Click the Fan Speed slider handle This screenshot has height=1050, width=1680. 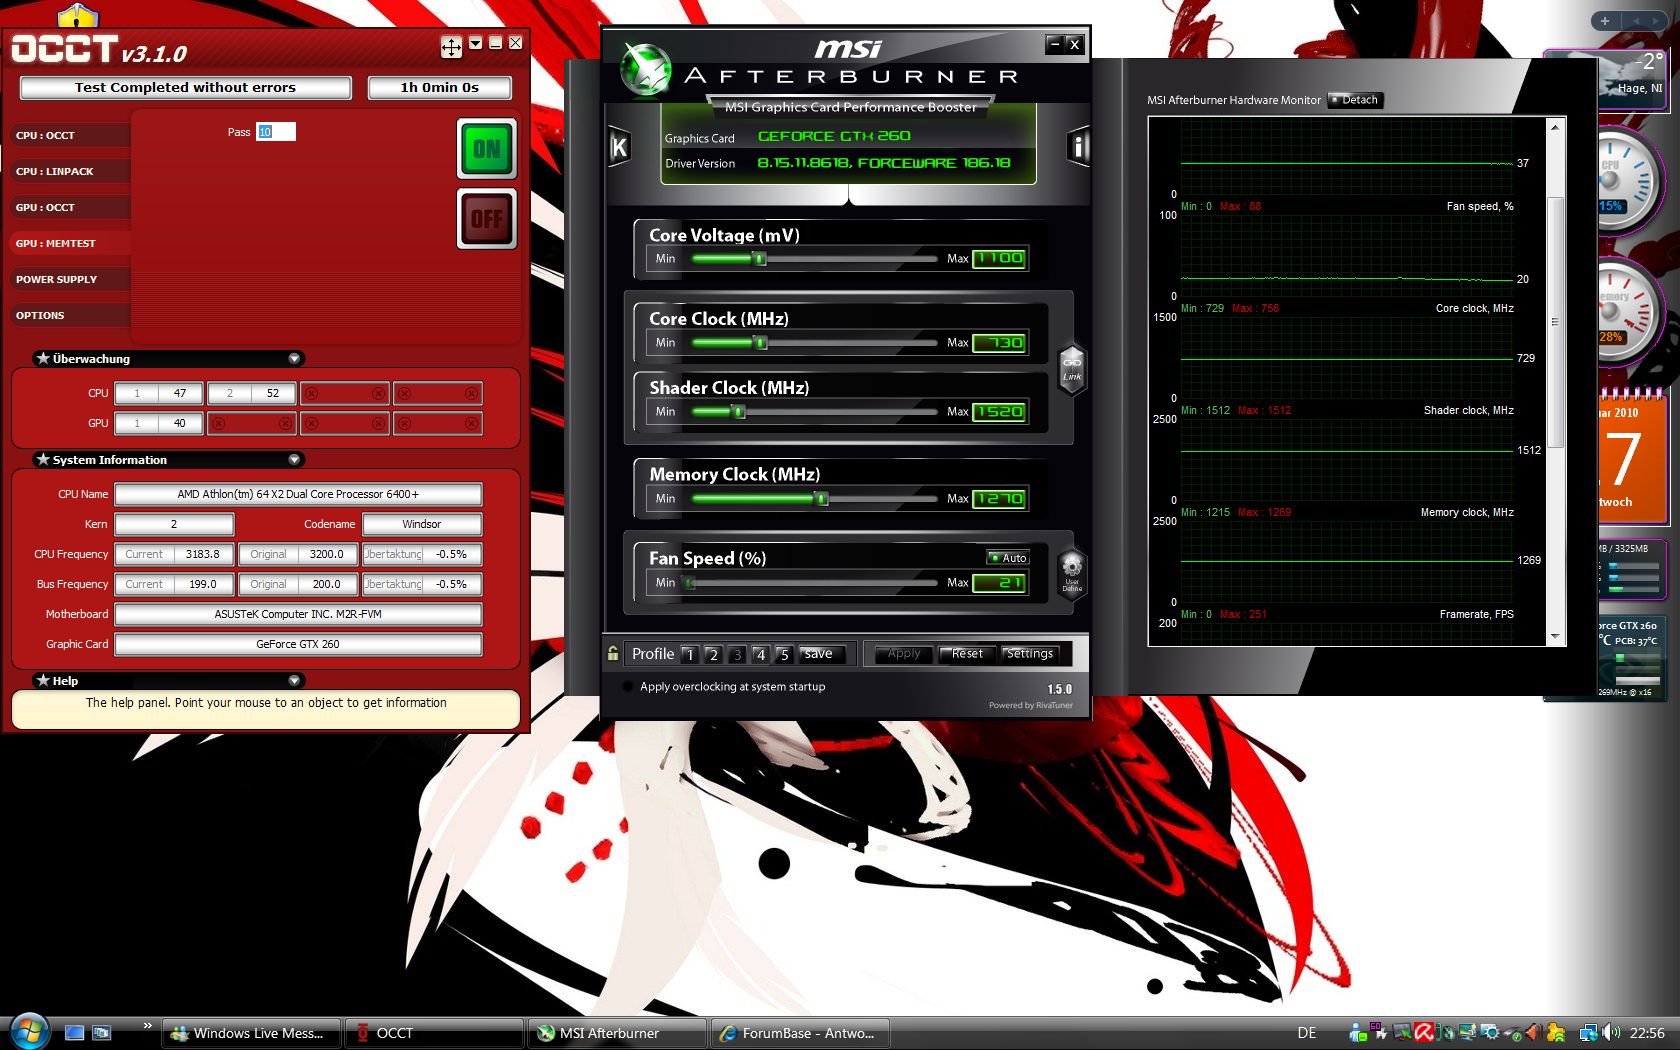pos(690,583)
